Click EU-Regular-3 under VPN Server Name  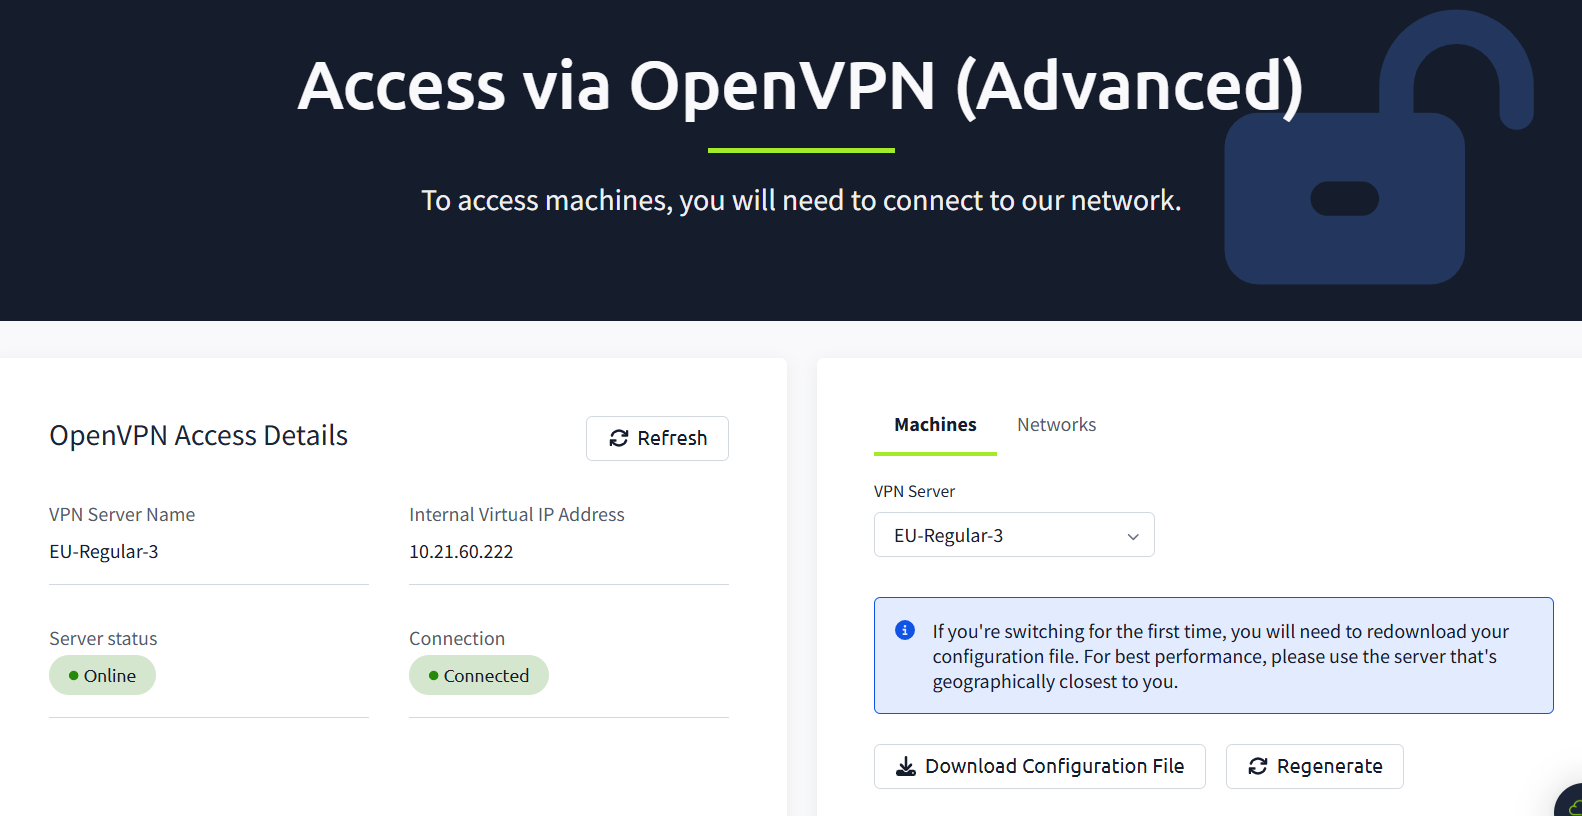(104, 552)
